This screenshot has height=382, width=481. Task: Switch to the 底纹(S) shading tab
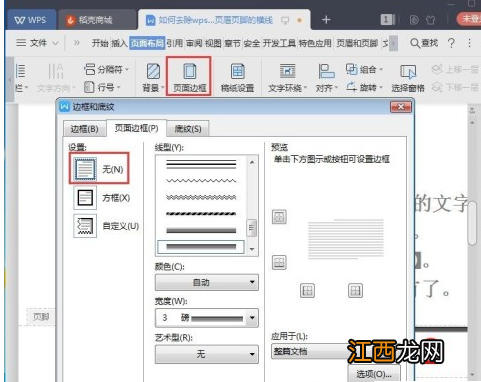point(188,129)
